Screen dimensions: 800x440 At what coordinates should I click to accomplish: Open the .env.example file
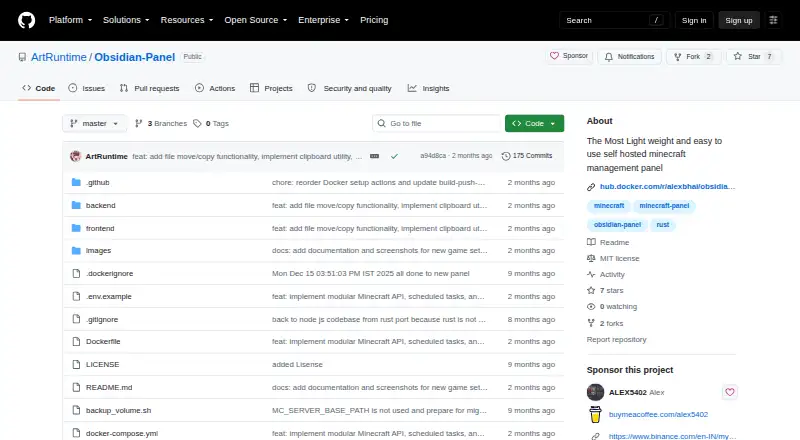(109, 297)
